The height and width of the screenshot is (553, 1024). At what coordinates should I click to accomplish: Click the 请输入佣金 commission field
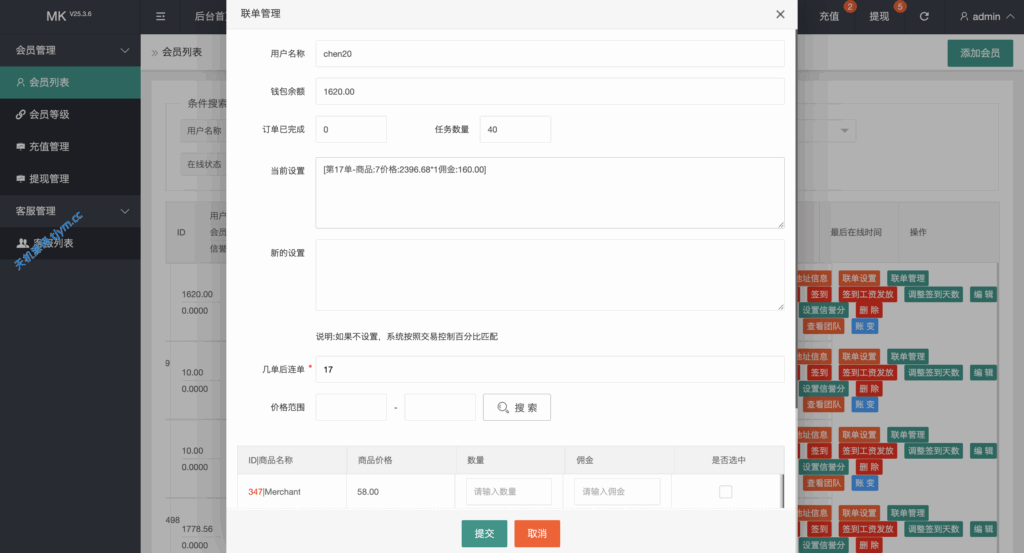(616, 492)
